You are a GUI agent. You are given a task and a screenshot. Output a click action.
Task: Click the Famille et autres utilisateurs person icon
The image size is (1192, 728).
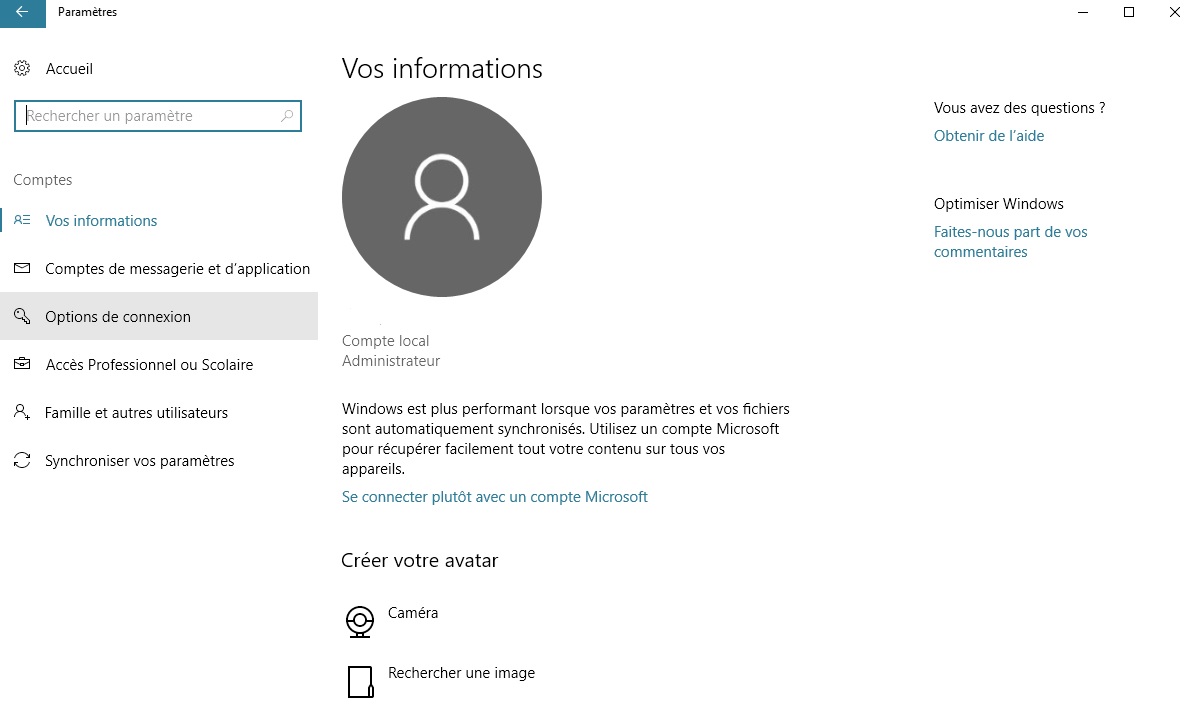[22, 413]
